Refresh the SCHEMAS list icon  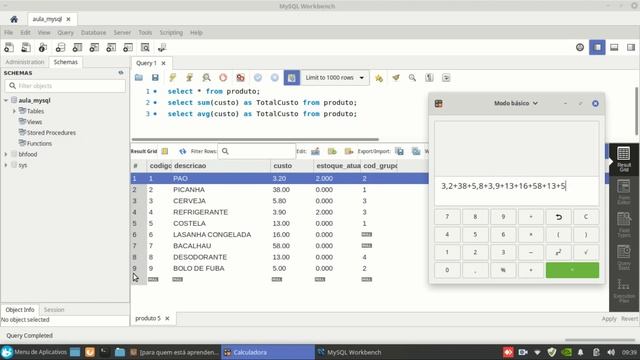pos(121,73)
